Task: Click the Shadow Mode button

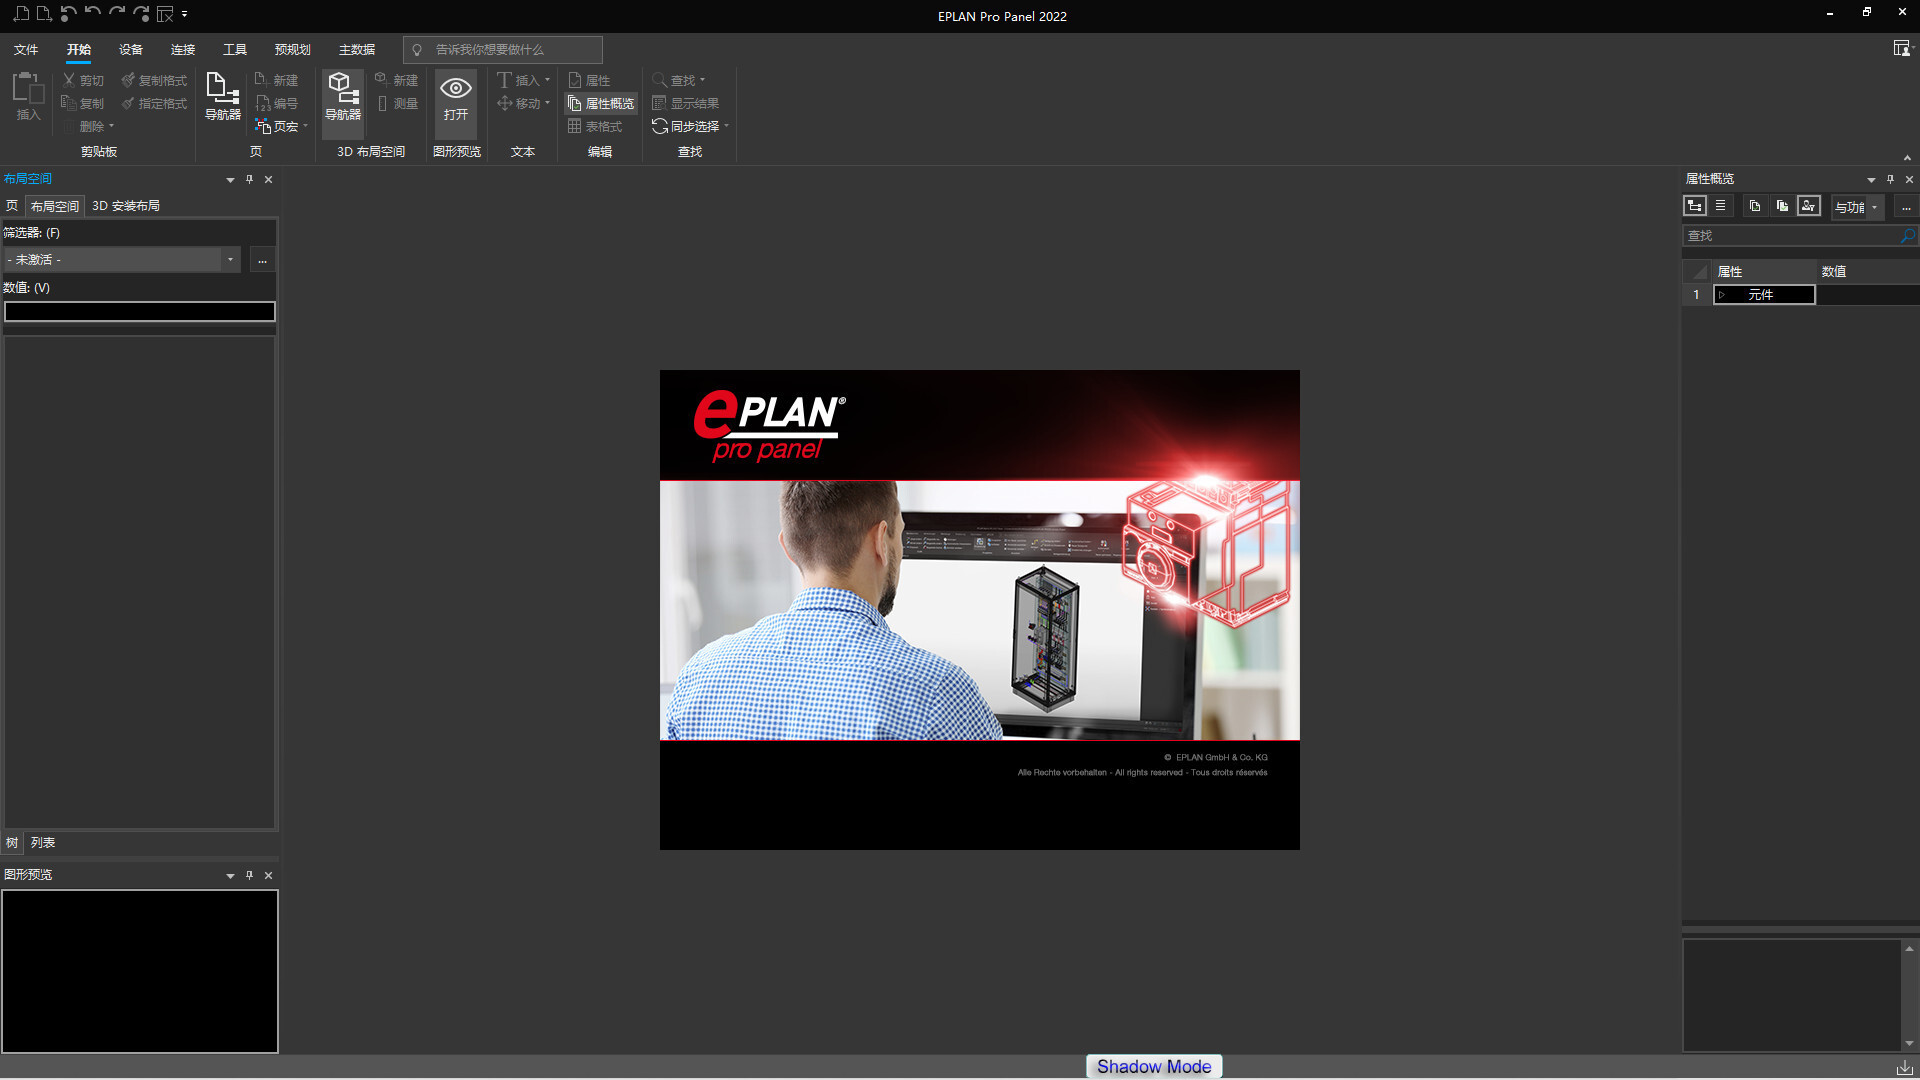Action: pos(1153,1066)
